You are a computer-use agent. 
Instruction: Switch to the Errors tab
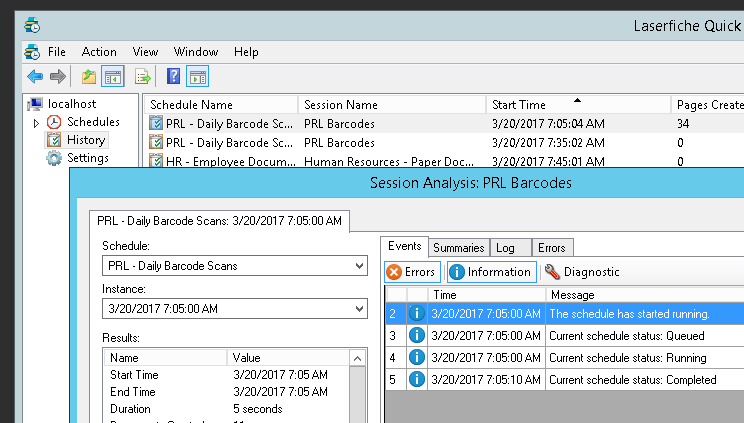552,248
